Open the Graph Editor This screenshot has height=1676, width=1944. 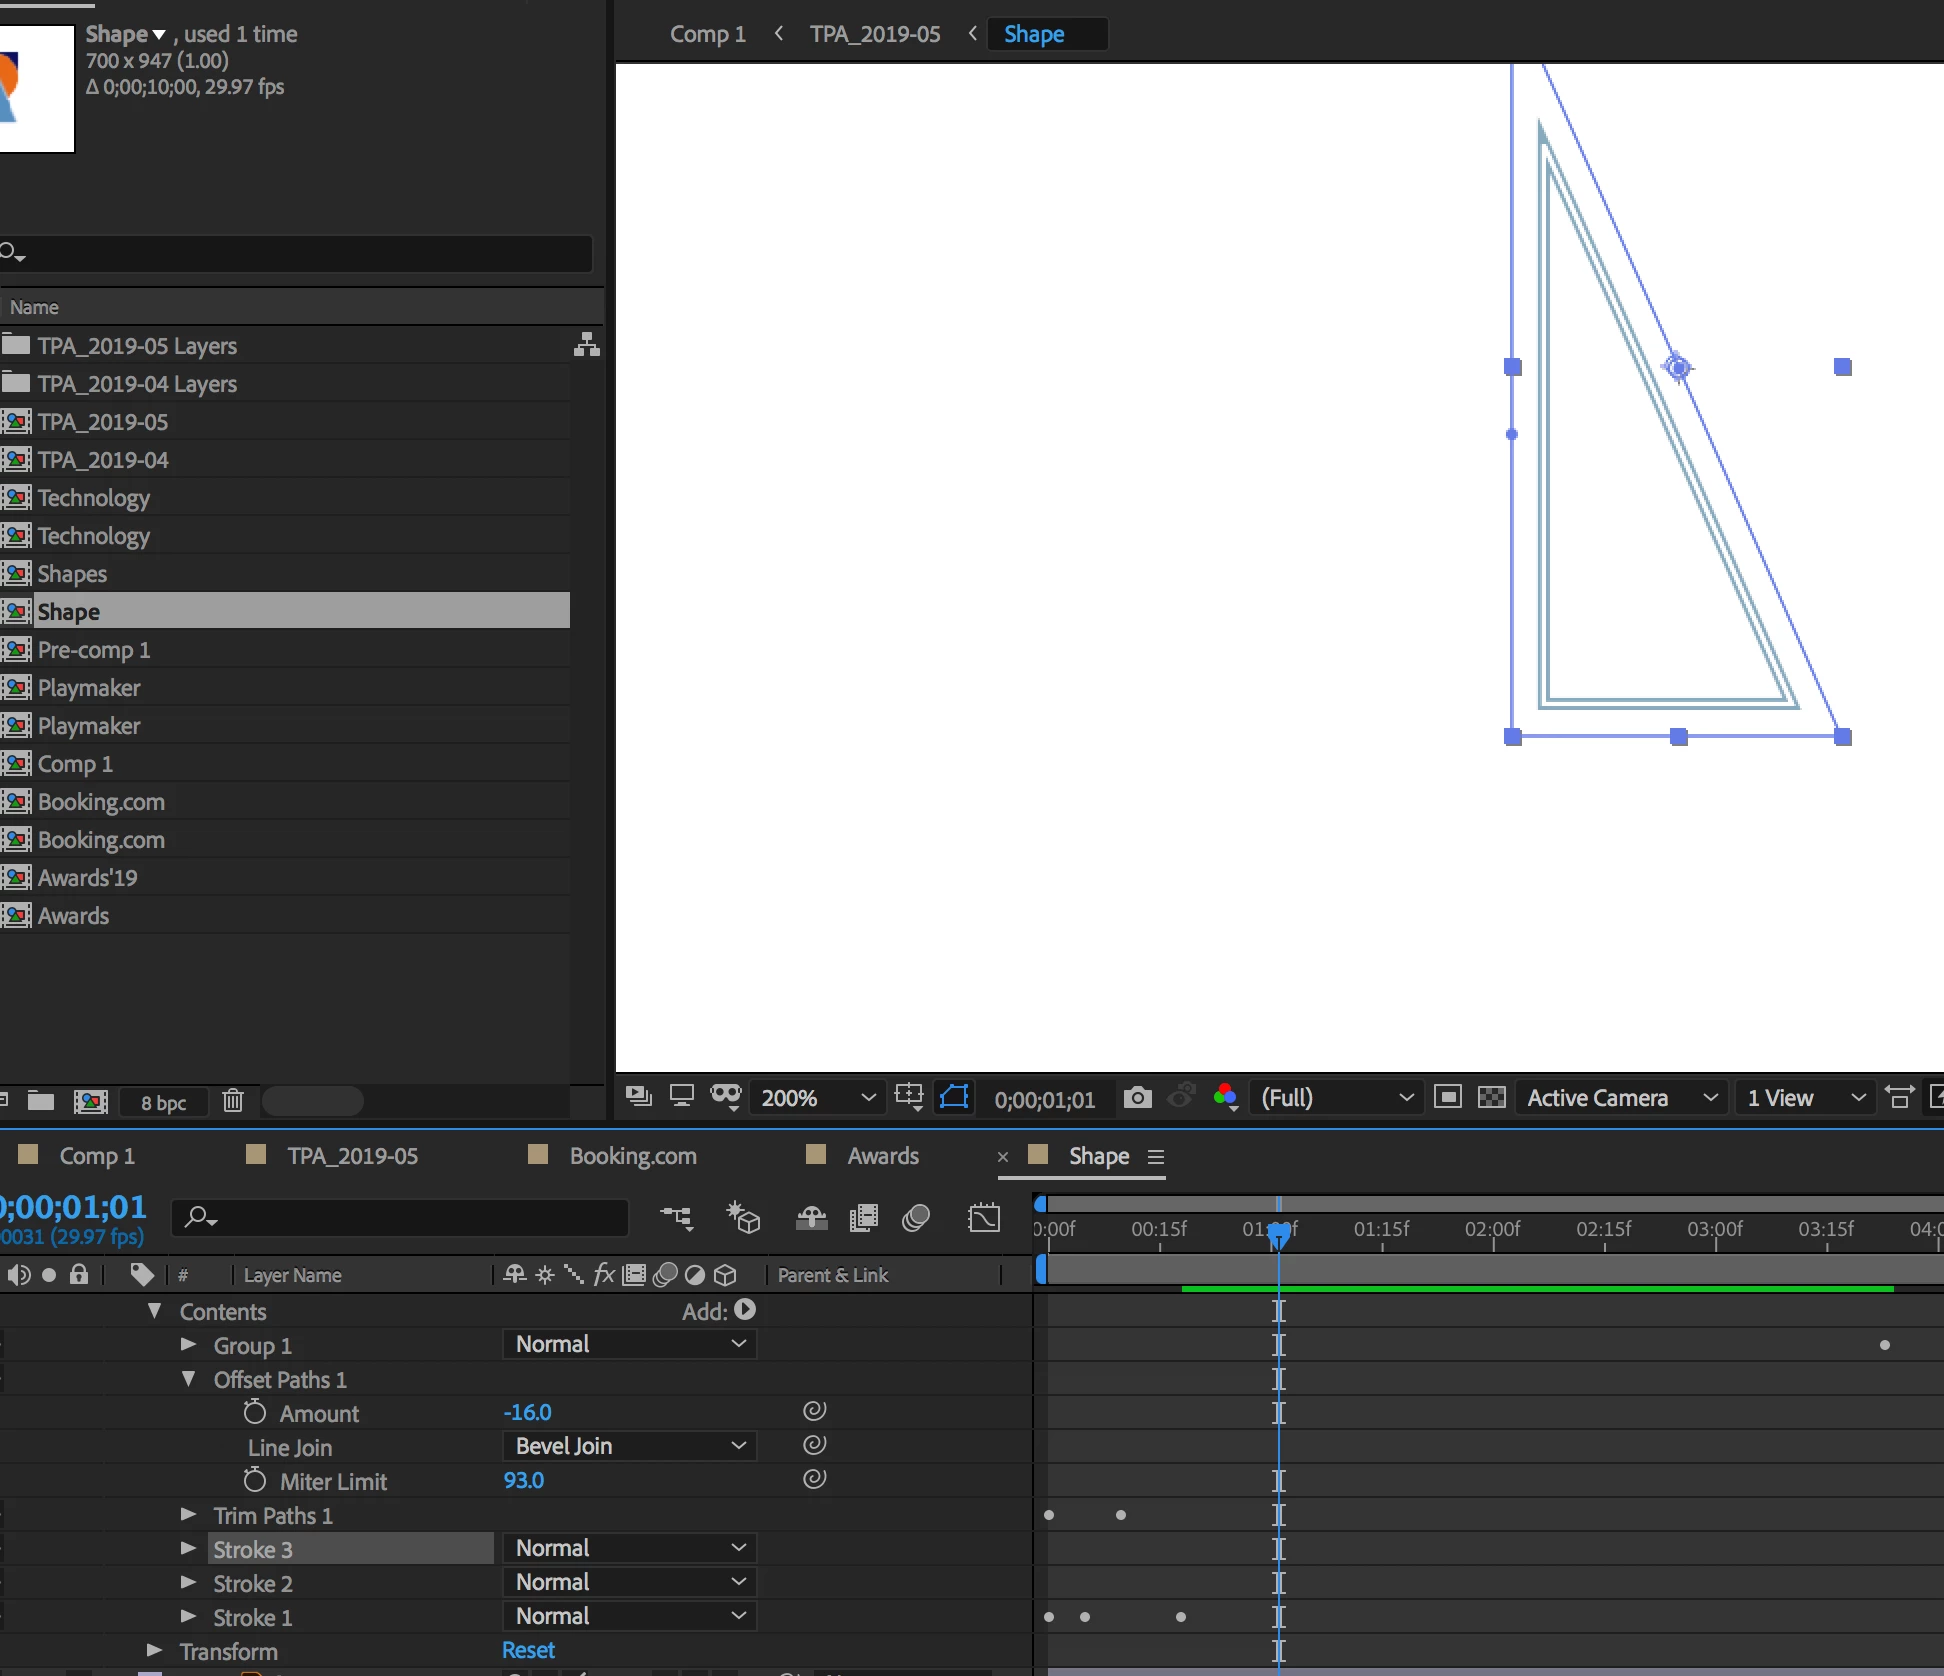(x=984, y=1217)
